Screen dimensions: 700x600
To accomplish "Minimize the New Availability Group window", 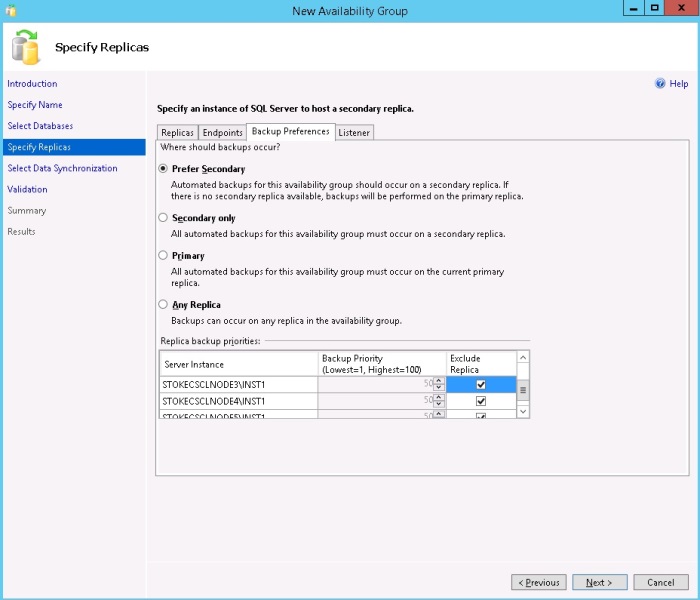I will pyautogui.click(x=633, y=8).
